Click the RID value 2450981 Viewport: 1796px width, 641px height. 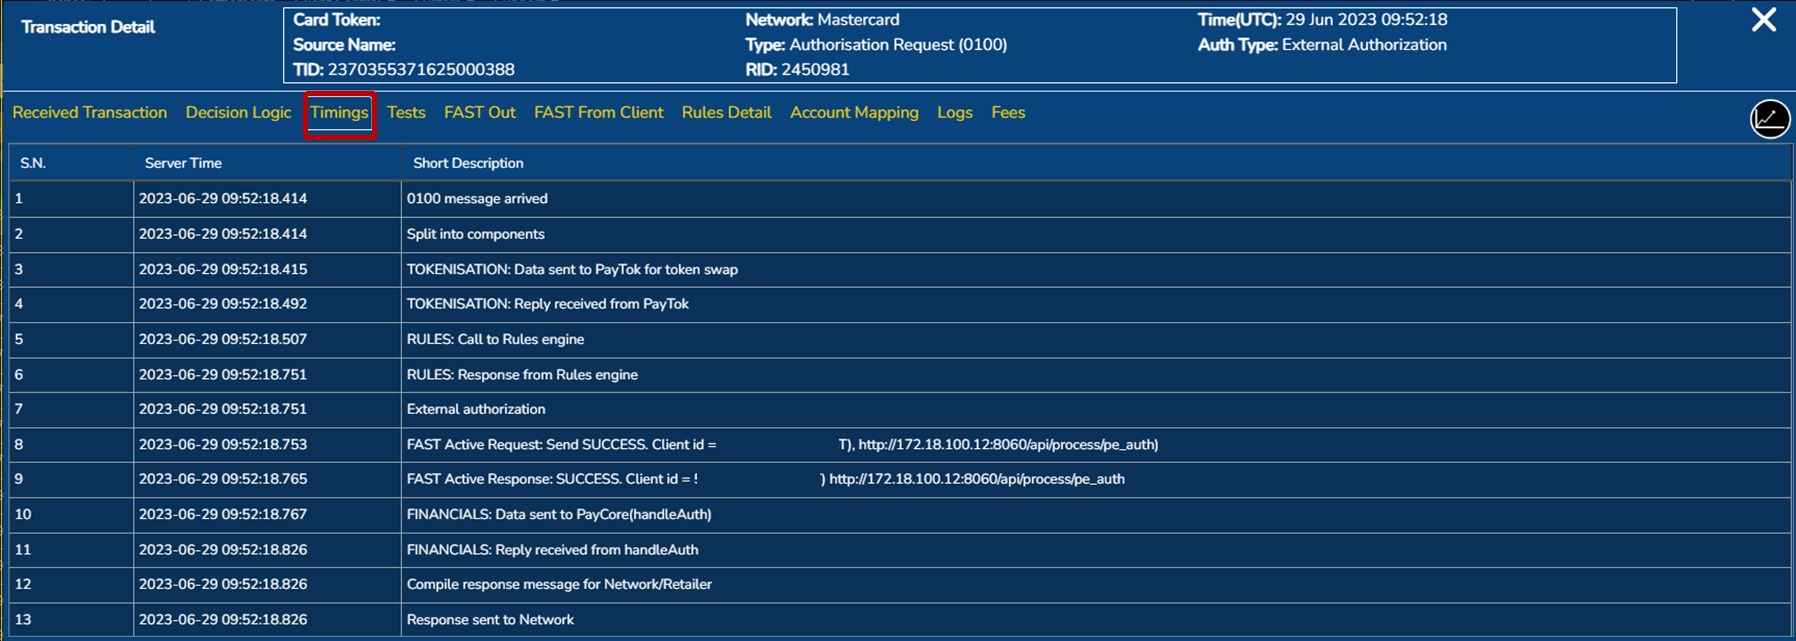pos(815,70)
